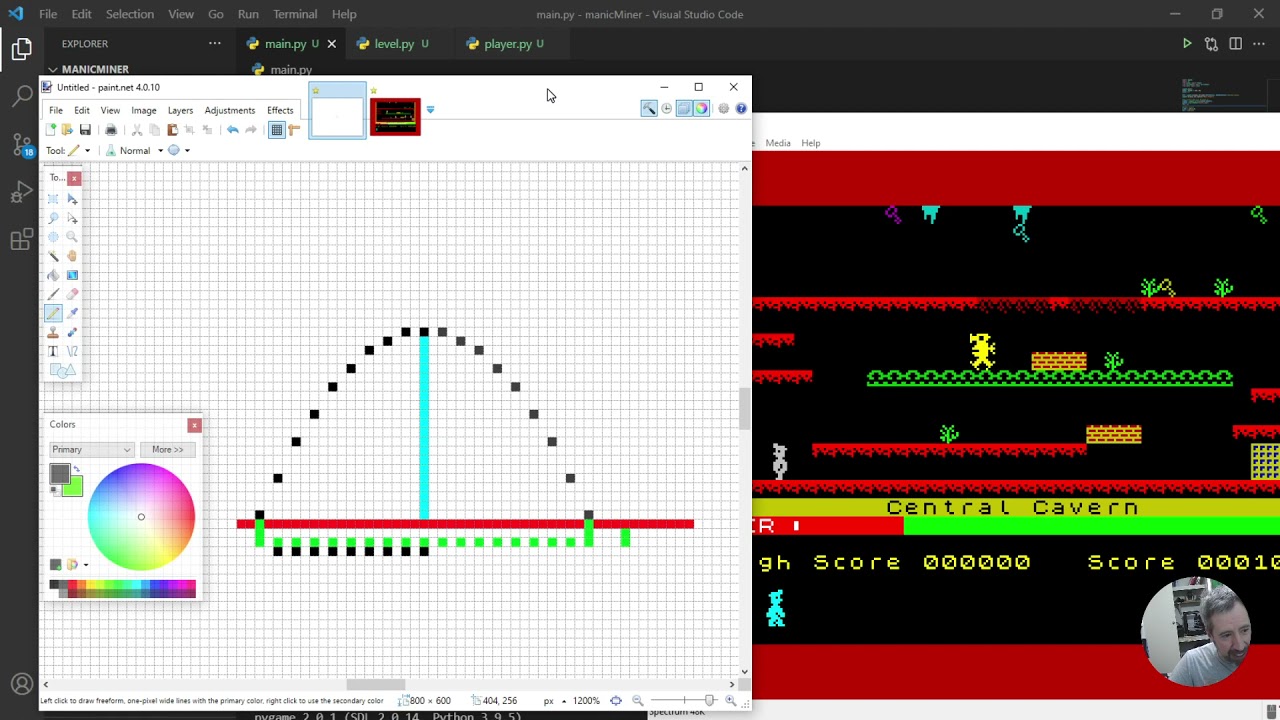The height and width of the screenshot is (720, 1280).
Task: Toggle rulers in paint.net toolbar
Action: [294, 130]
